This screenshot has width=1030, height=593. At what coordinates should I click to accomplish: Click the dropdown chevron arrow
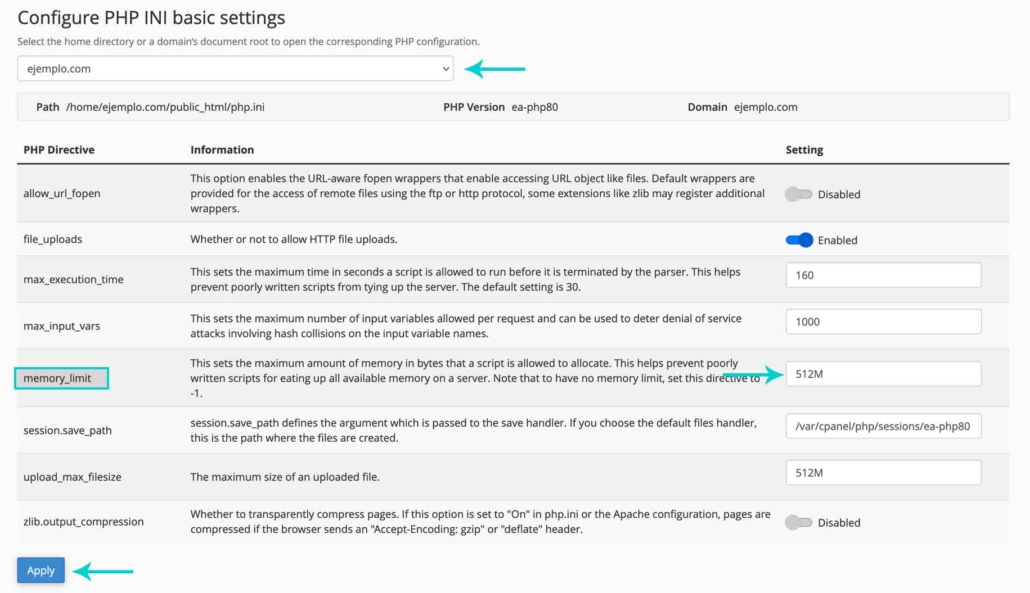(446, 69)
